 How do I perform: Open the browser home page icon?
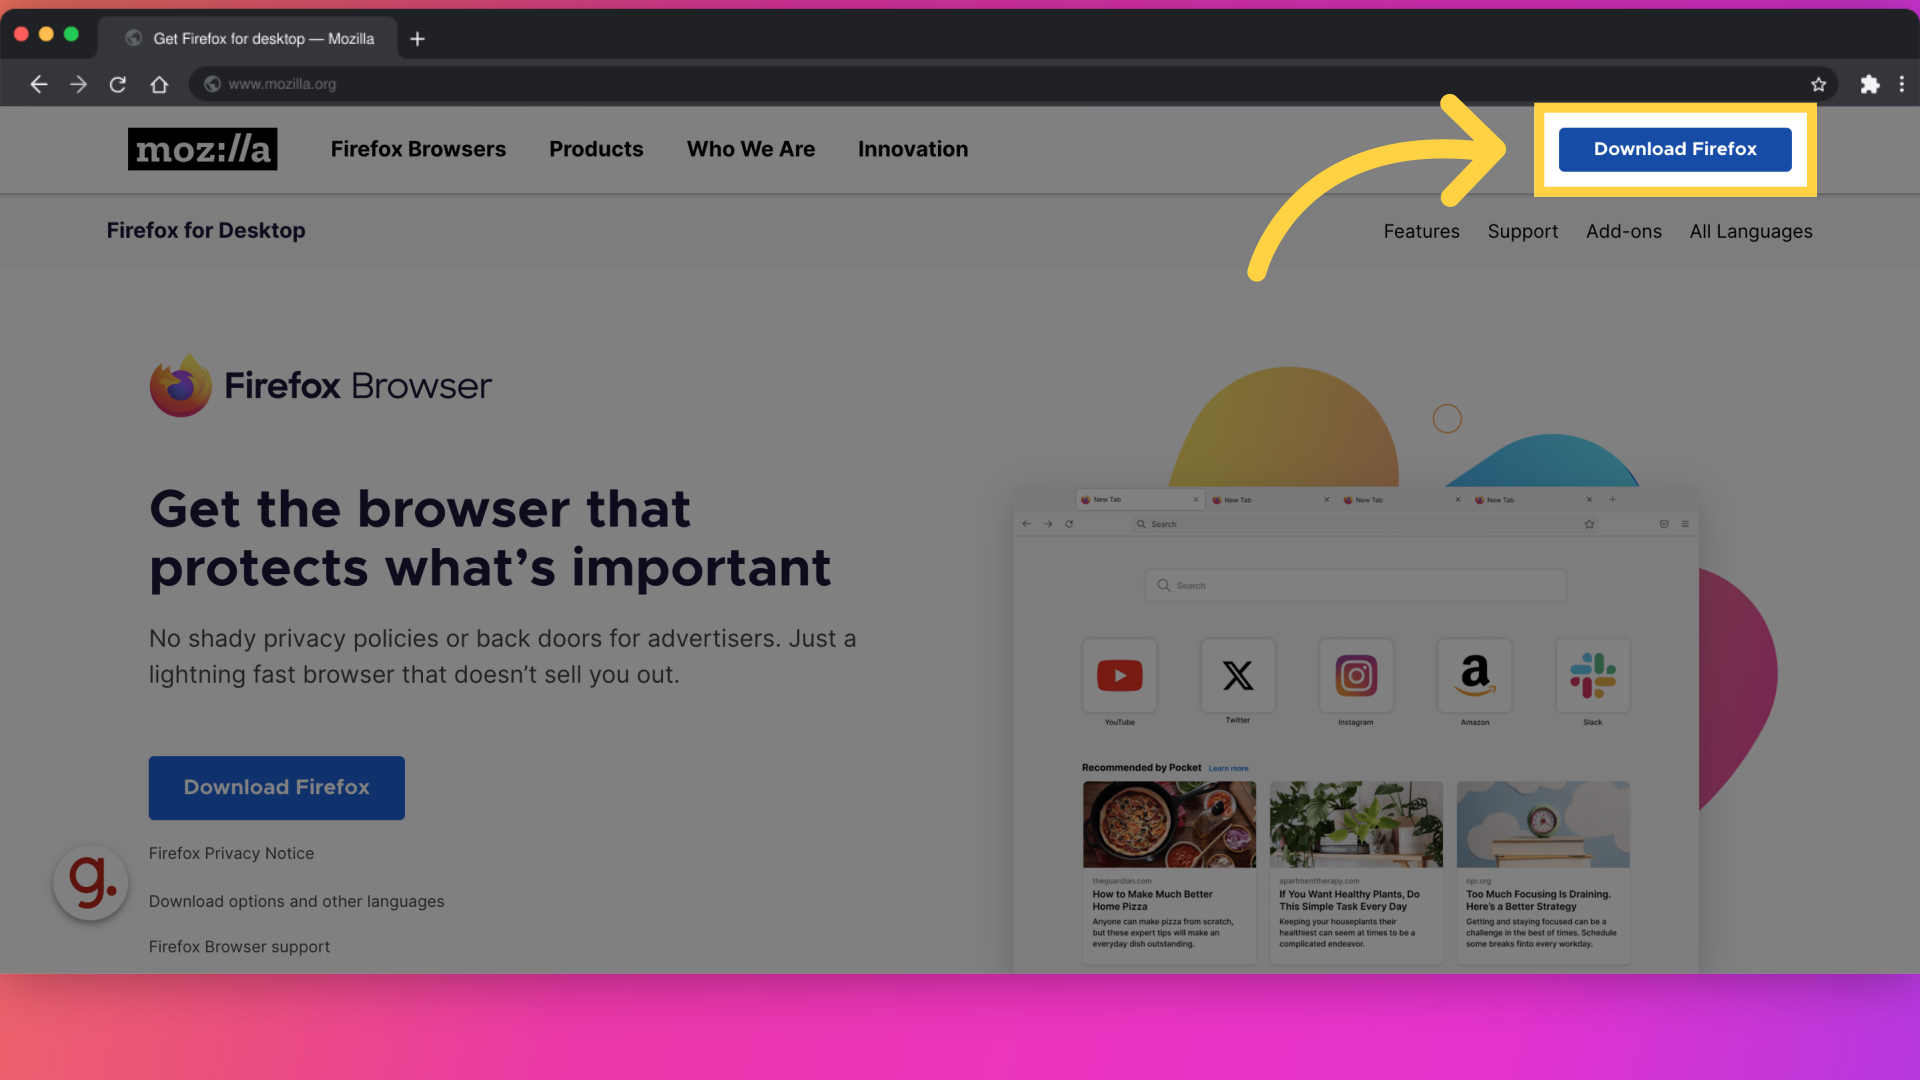click(159, 85)
